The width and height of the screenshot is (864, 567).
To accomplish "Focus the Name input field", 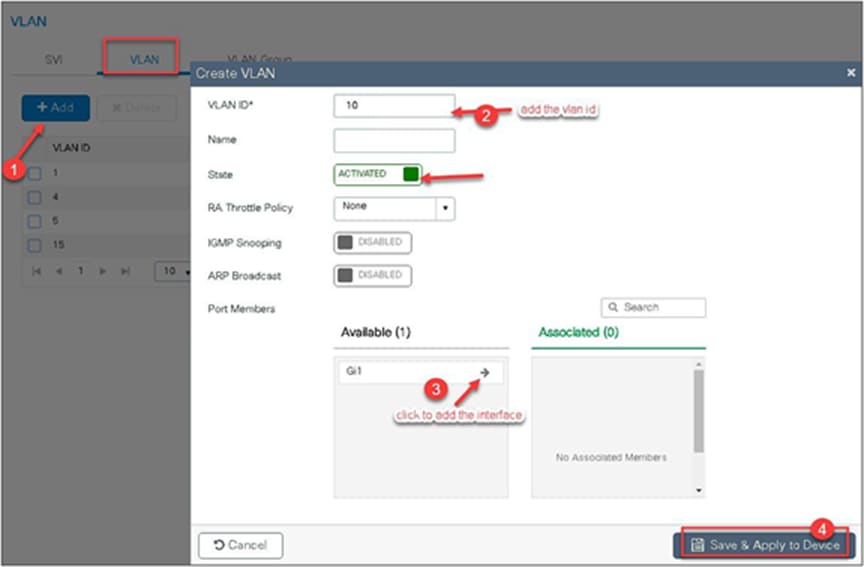I will pyautogui.click(x=394, y=141).
